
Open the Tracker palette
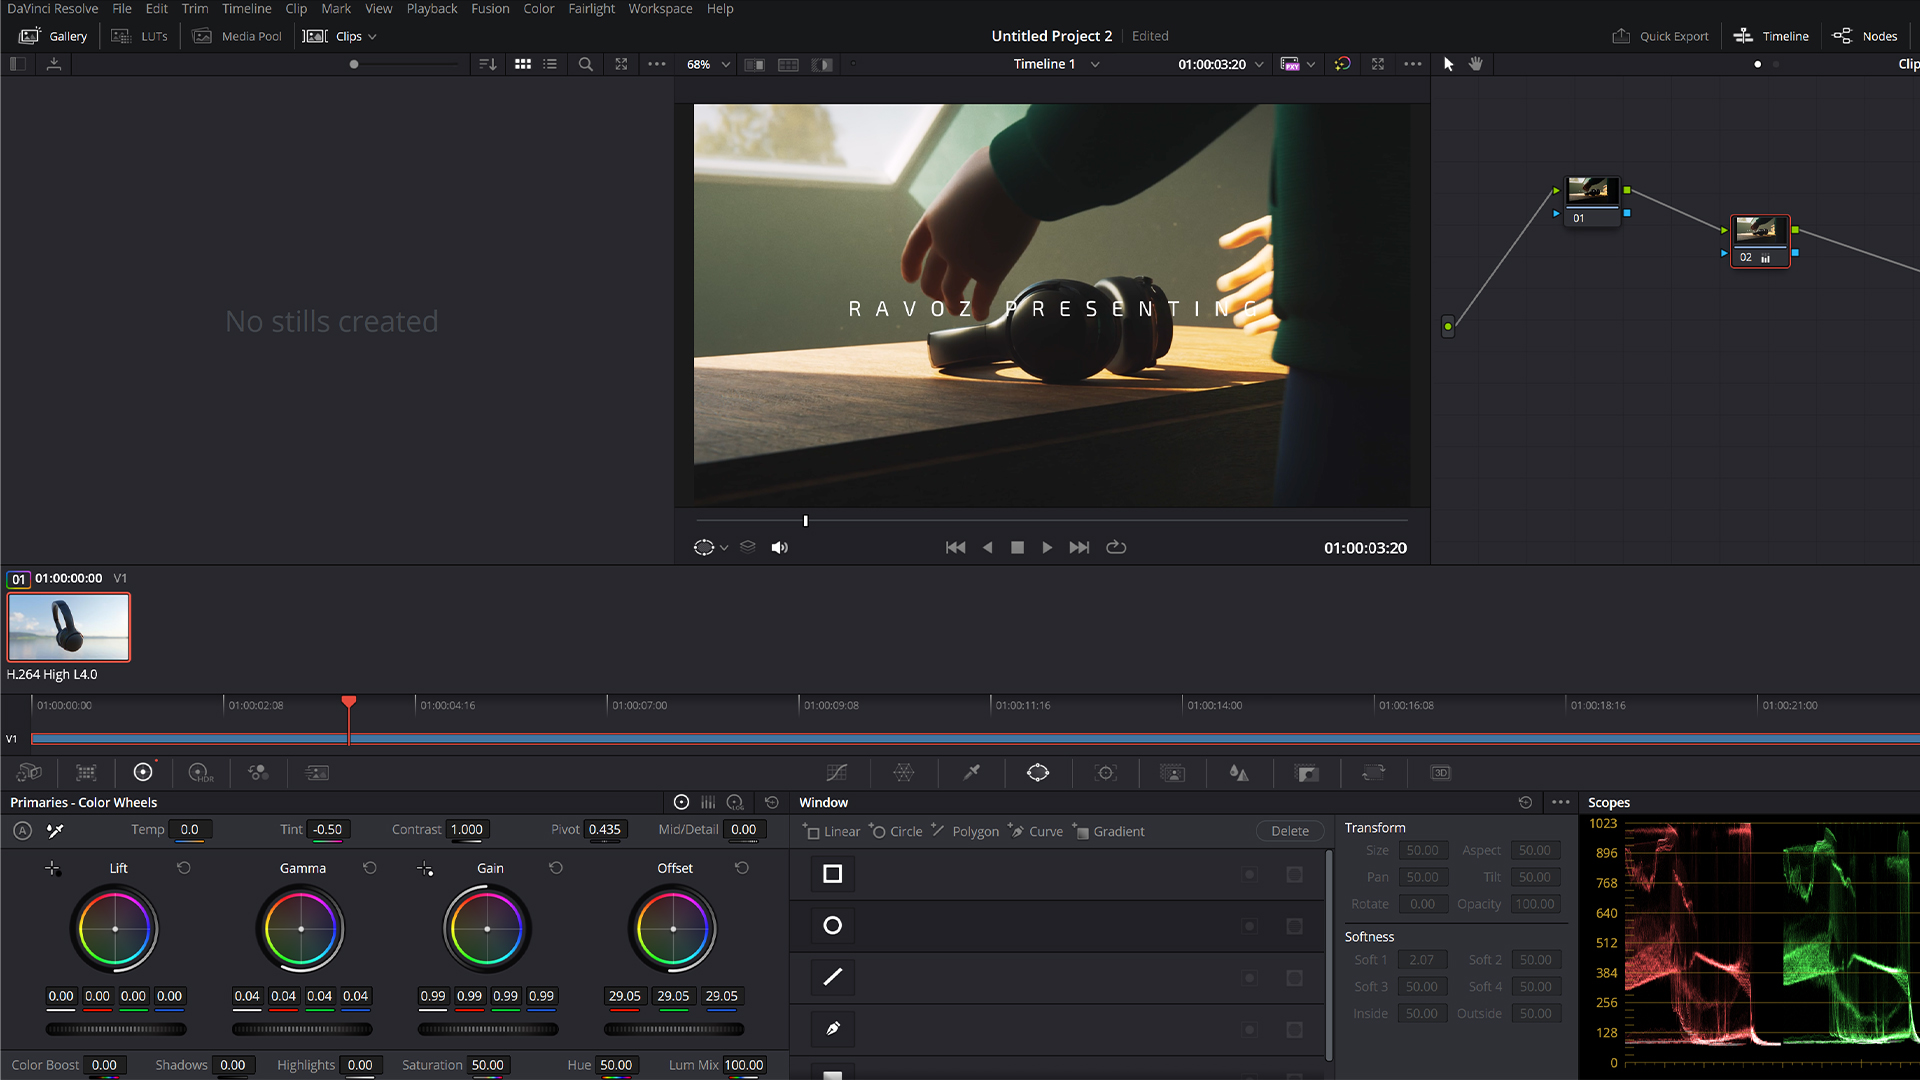pyautogui.click(x=1105, y=772)
